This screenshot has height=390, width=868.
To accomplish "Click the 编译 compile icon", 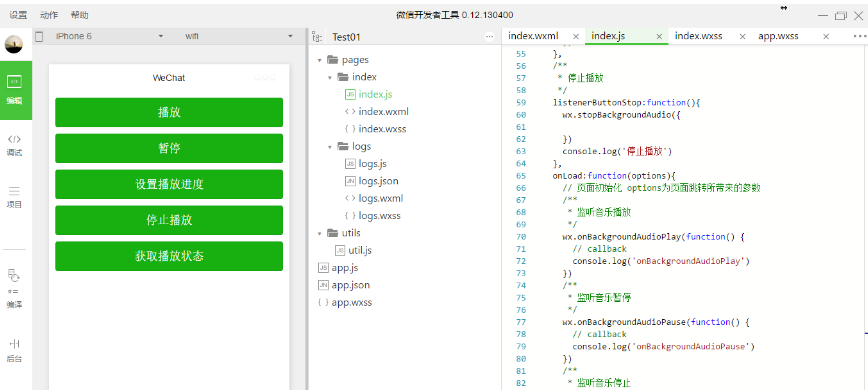I will coord(14,289).
